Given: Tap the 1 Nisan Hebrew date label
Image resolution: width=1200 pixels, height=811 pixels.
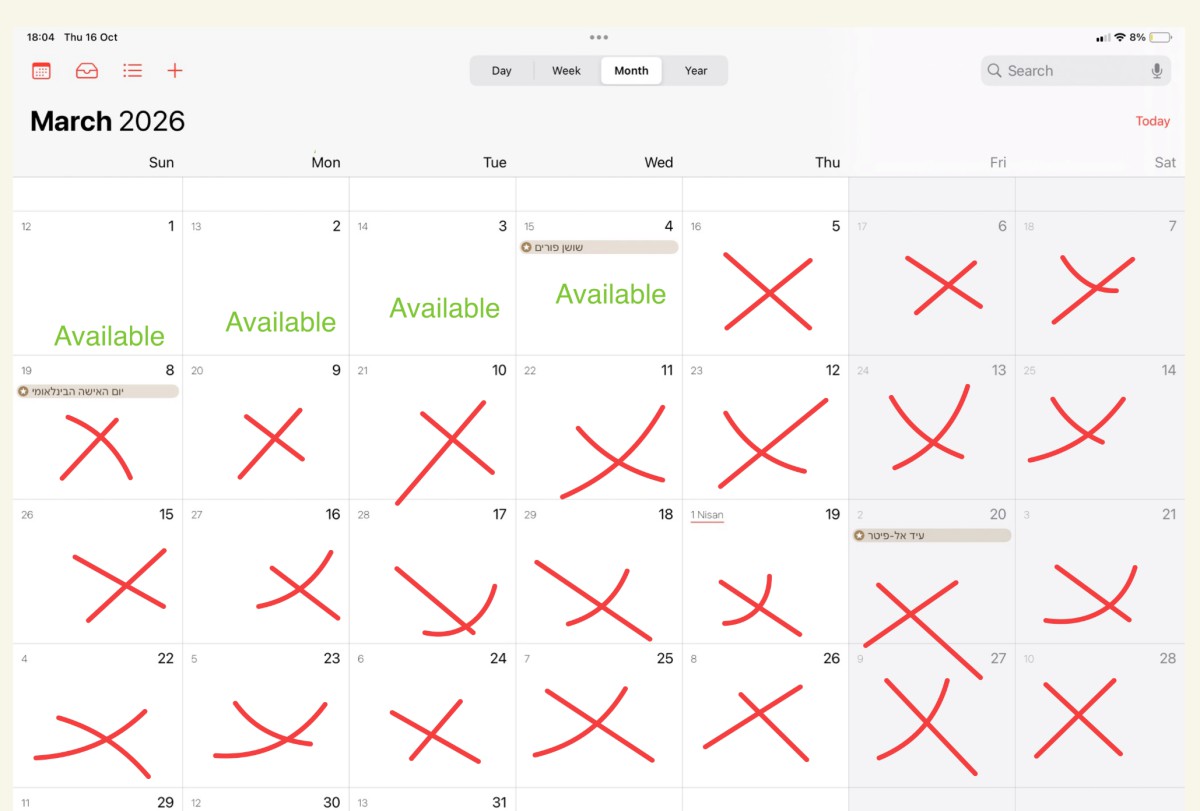Looking at the screenshot, I should pyautogui.click(x=707, y=515).
